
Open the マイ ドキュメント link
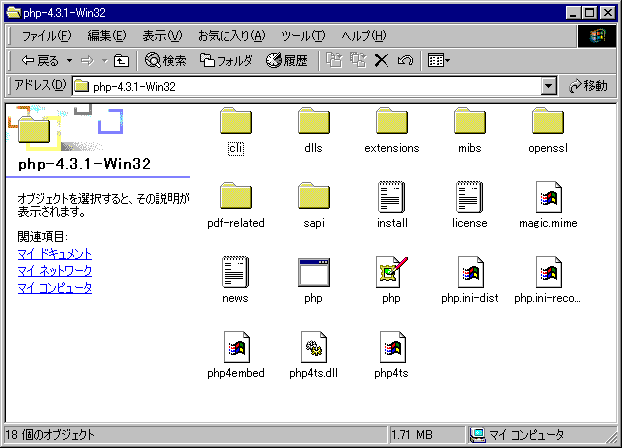(x=55, y=254)
